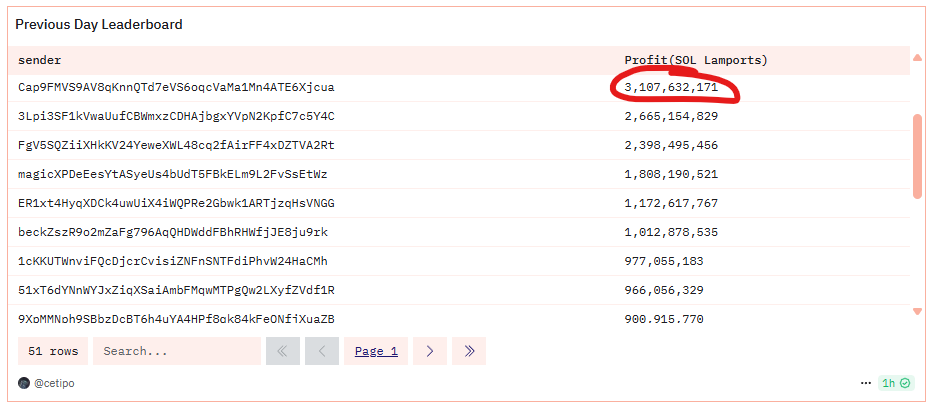Go to the next page arrow
The image size is (929, 403).
430,351
